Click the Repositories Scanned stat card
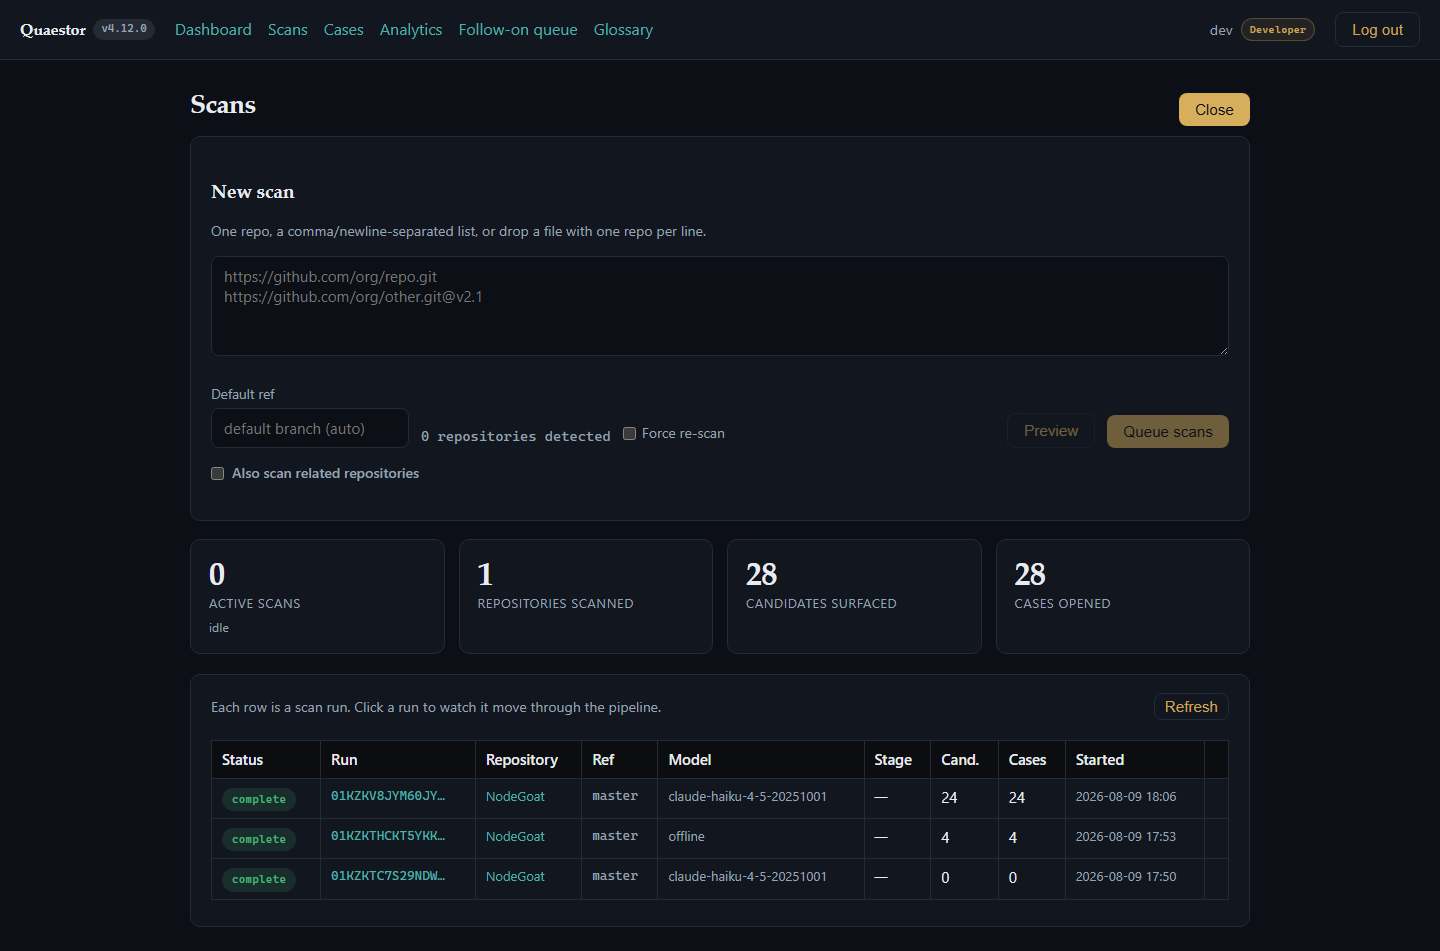 pyautogui.click(x=586, y=597)
